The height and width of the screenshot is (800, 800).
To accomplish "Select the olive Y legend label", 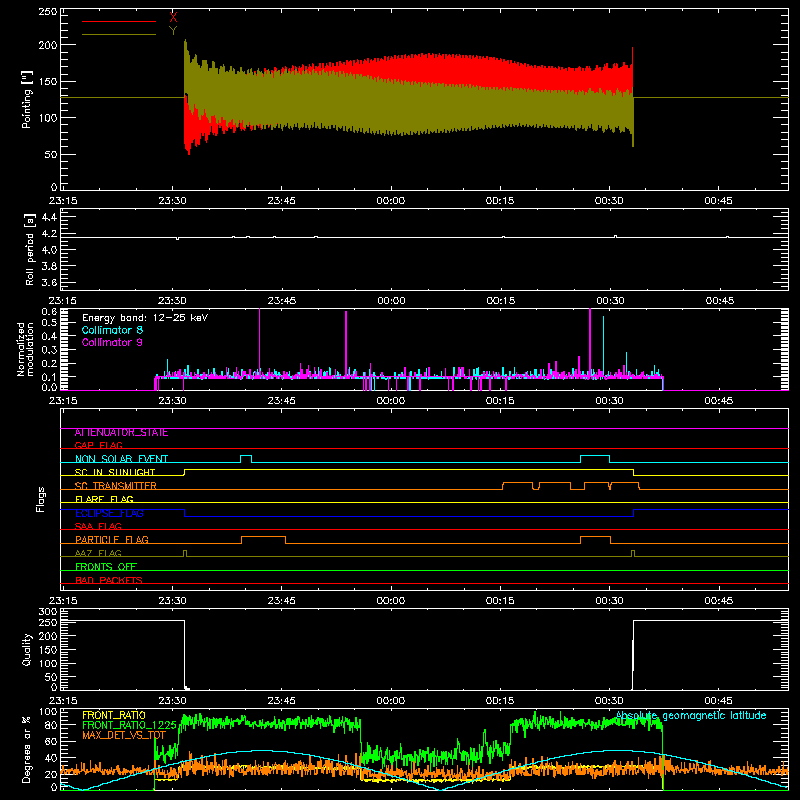I will (x=173, y=31).
